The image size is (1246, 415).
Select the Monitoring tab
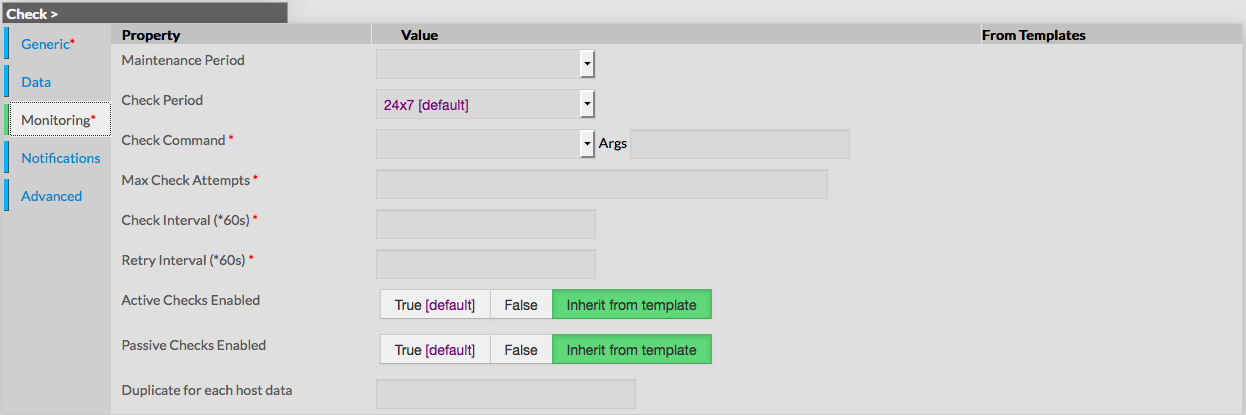pyautogui.click(x=58, y=120)
